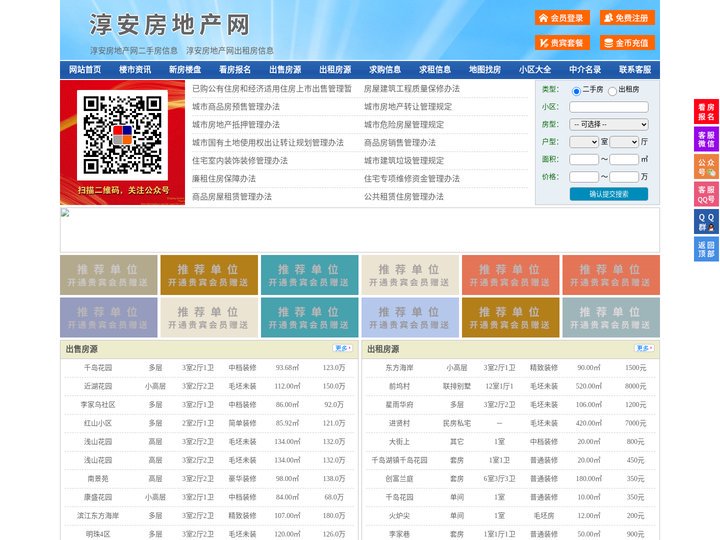The height and width of the screenshot is (540, 720).
Task: Open the 会员登录 member login button
Action: (562, 18)
